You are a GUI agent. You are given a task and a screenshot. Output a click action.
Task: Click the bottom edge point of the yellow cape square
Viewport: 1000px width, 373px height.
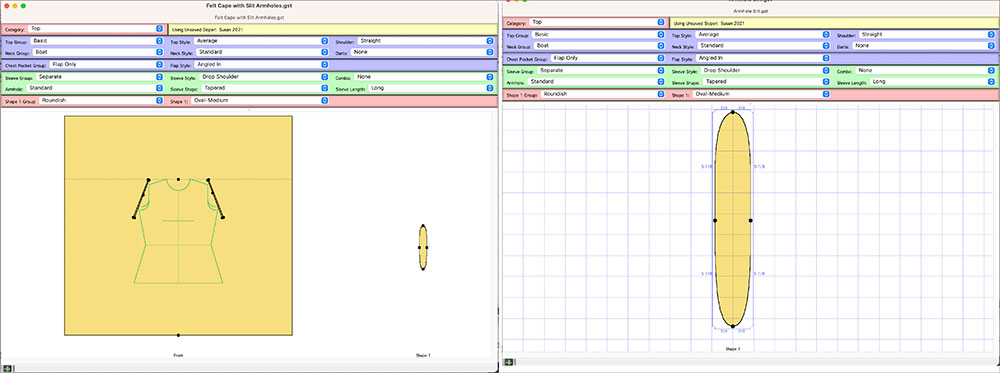(179, 335)
